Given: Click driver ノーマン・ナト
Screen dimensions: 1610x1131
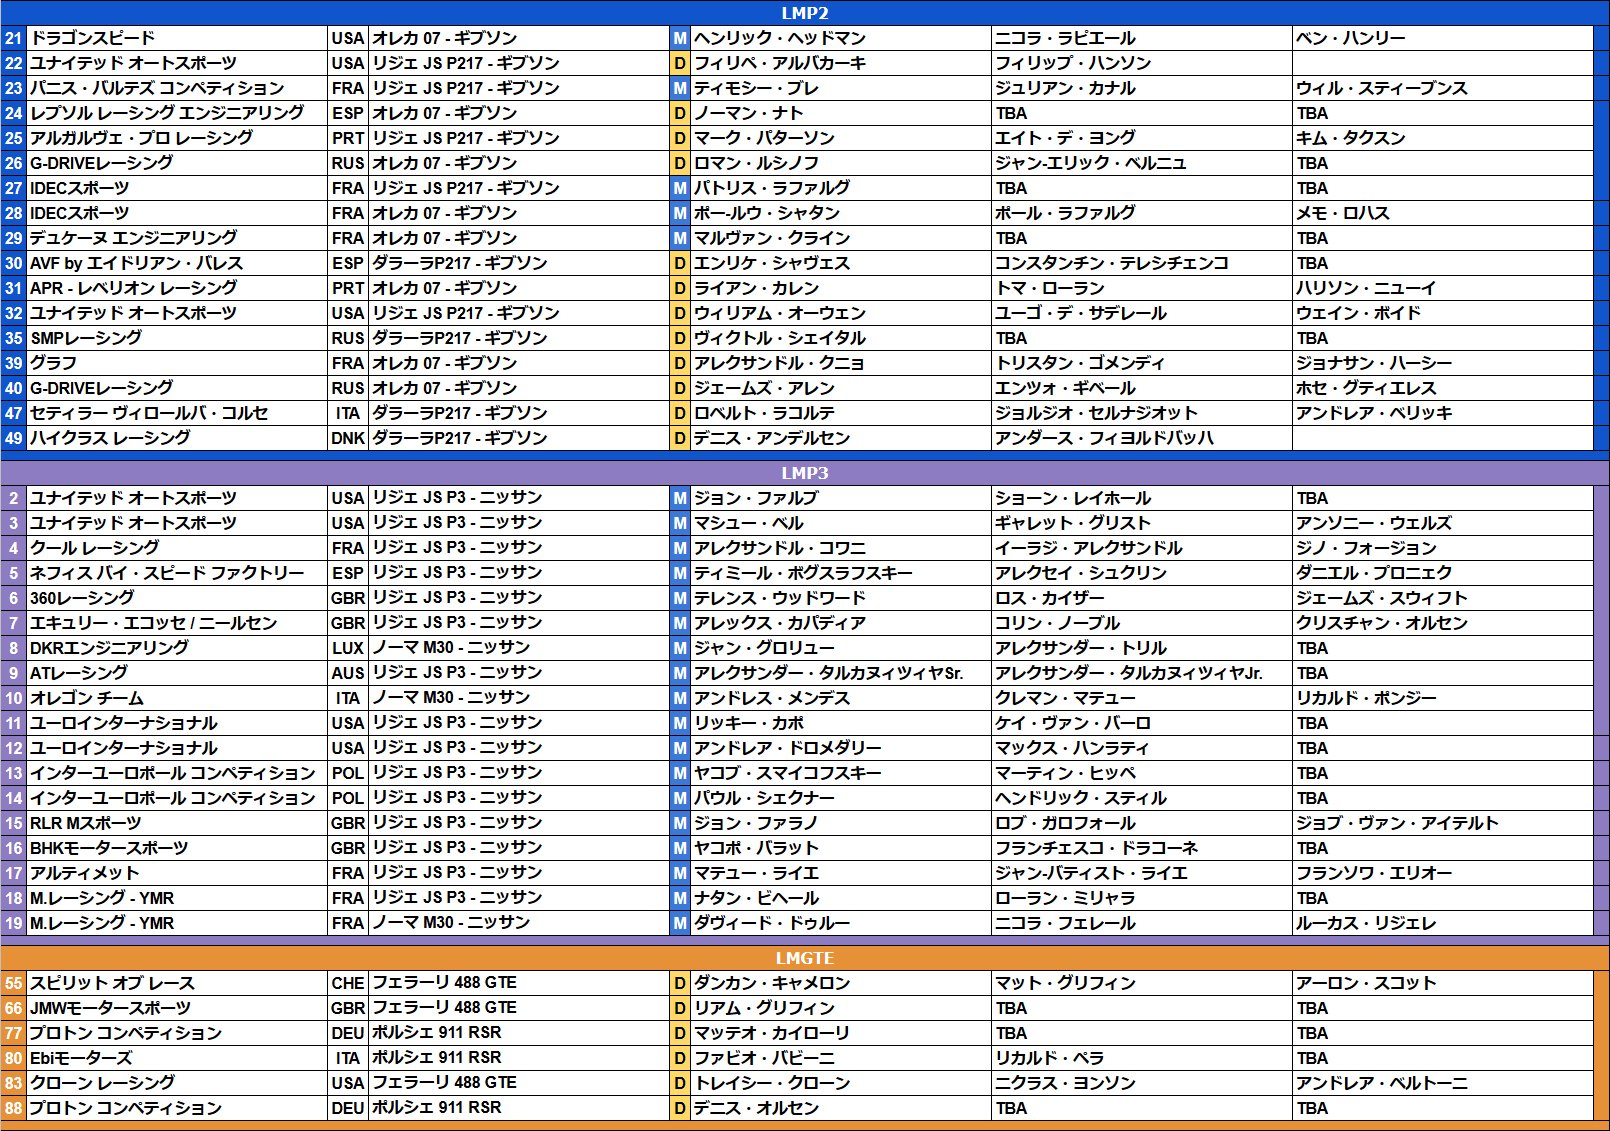Looking at the screenshot, I should [x=749, y=113].
